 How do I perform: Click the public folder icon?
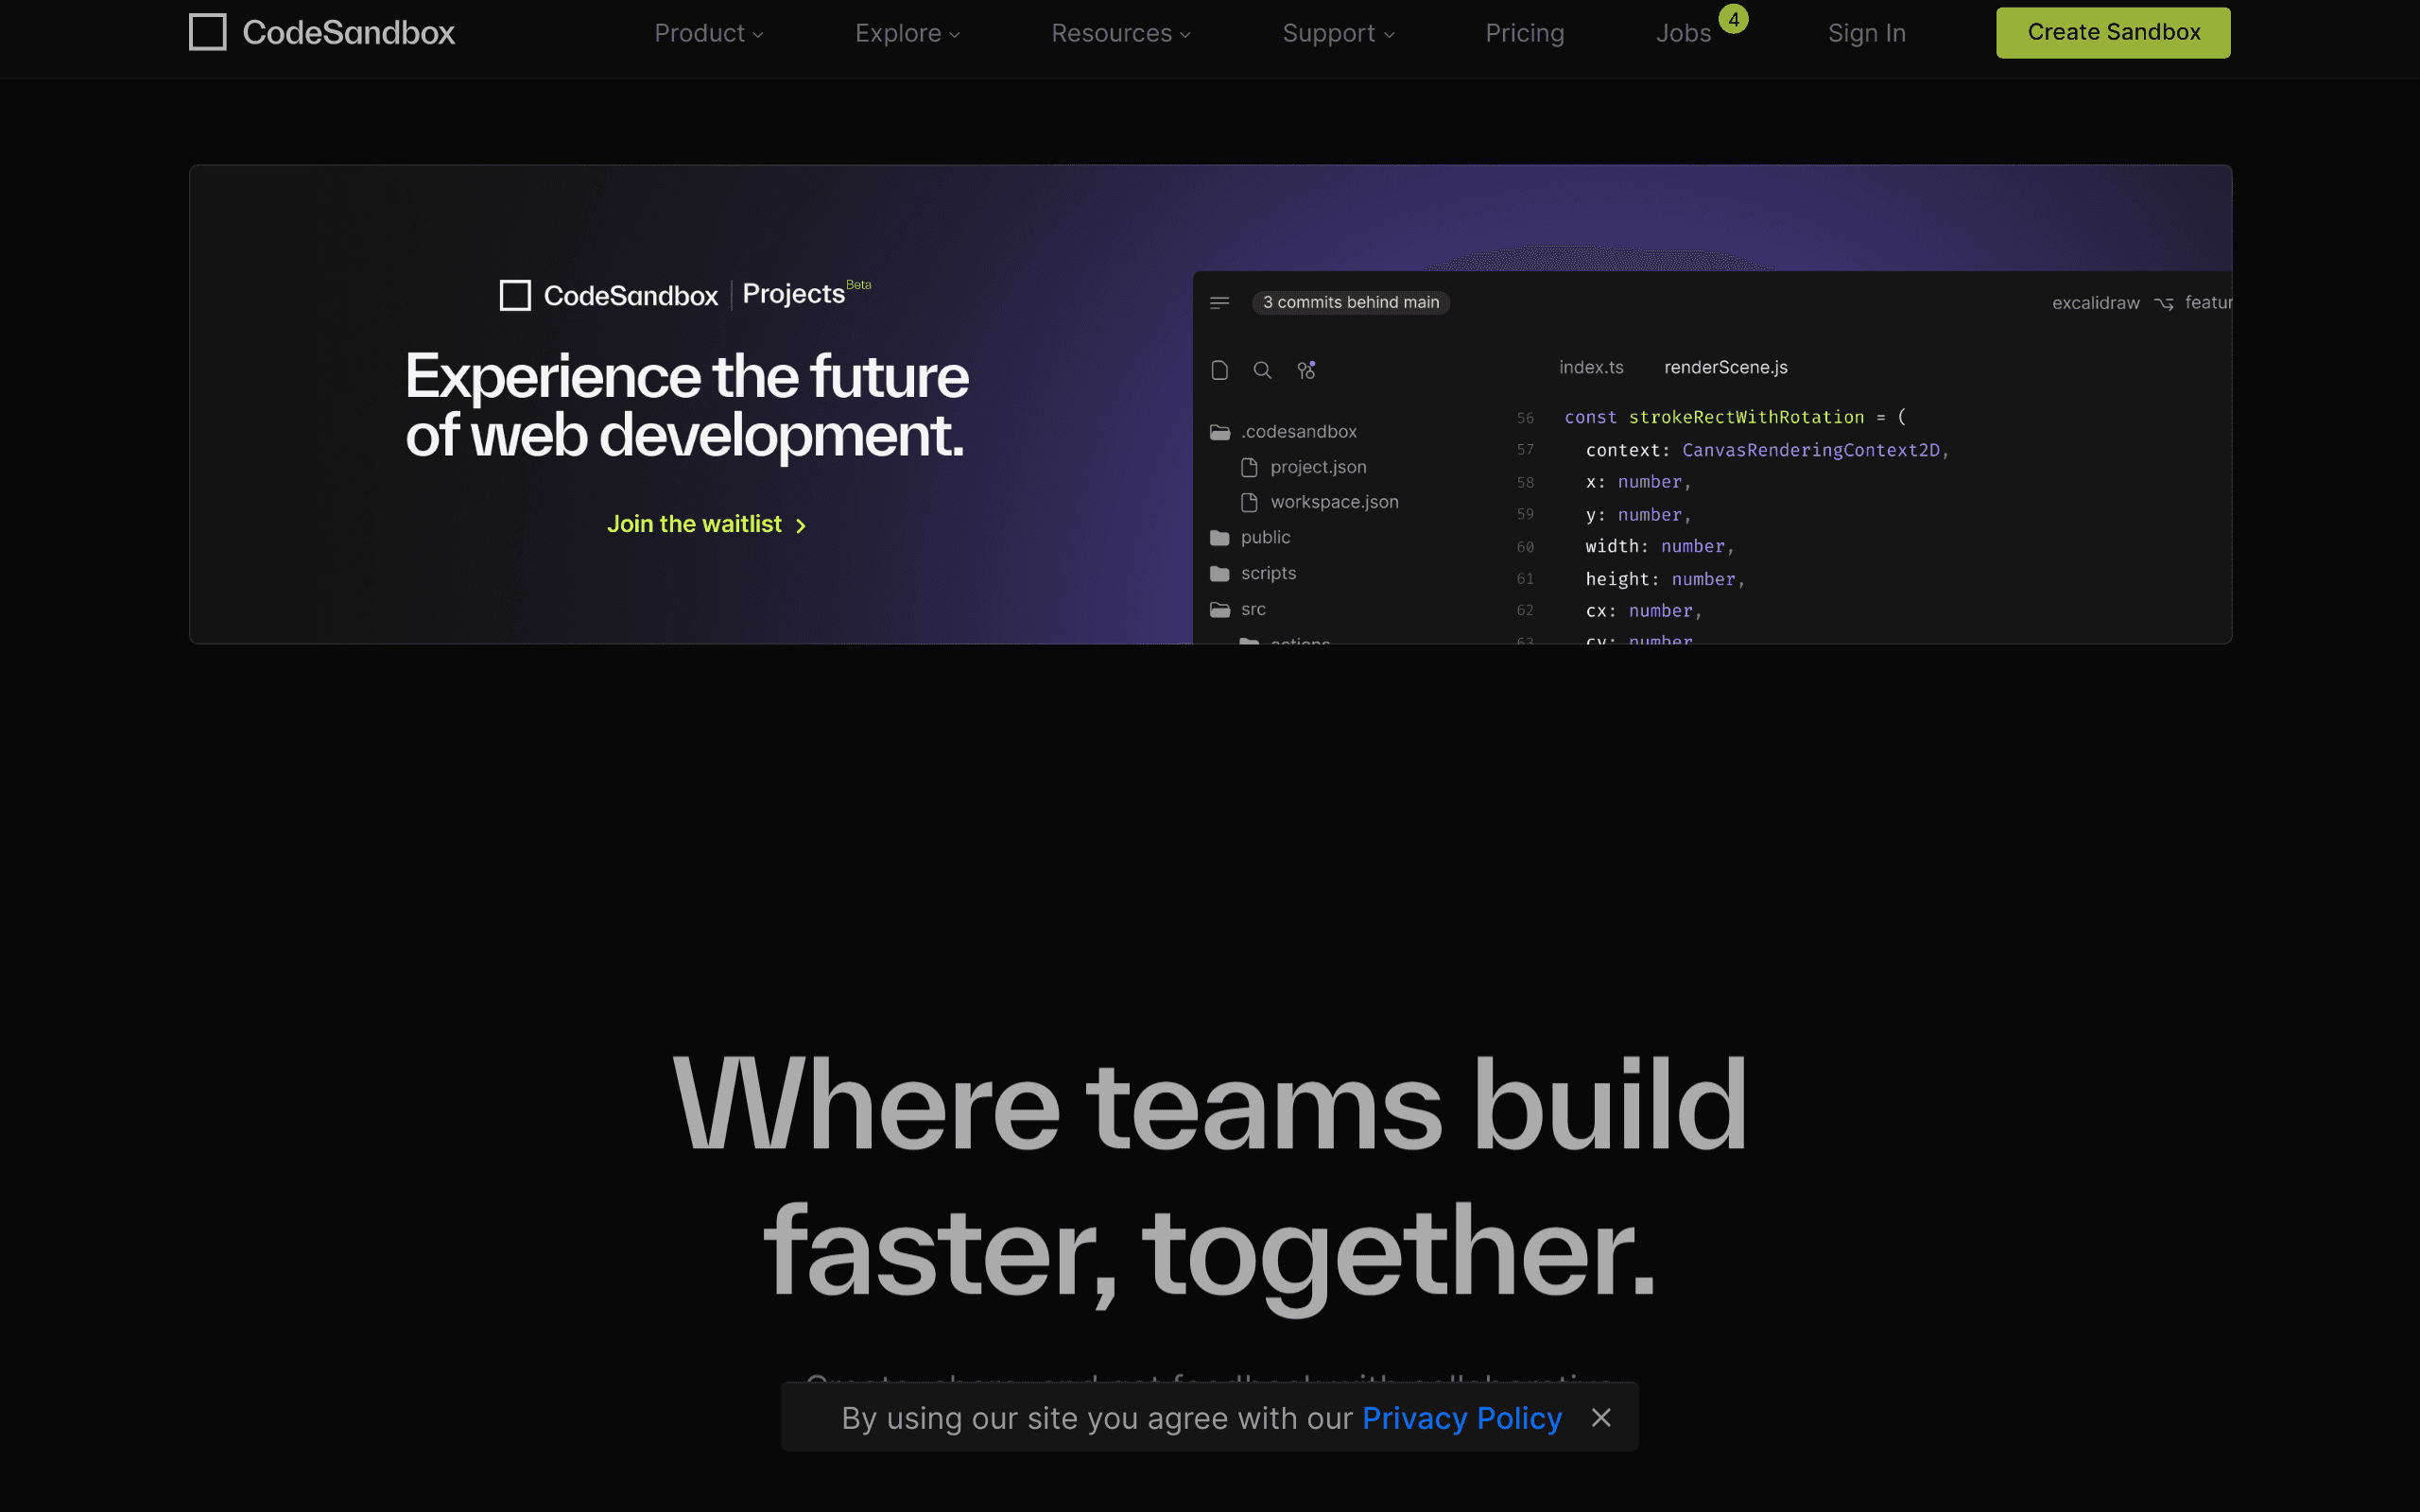[x=1219, y=538]
